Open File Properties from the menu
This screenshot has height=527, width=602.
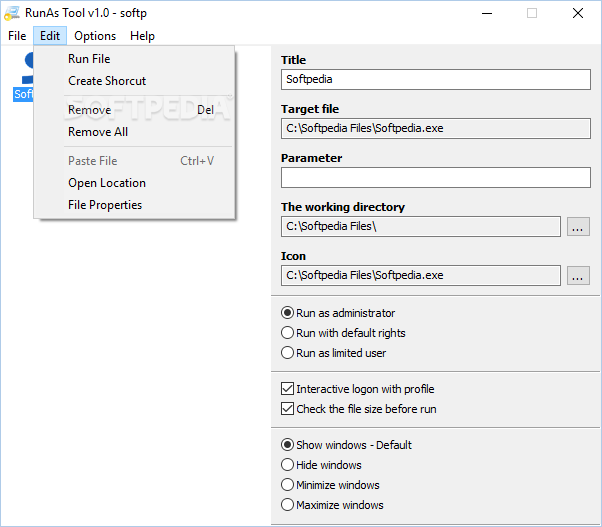coord(134,205)
